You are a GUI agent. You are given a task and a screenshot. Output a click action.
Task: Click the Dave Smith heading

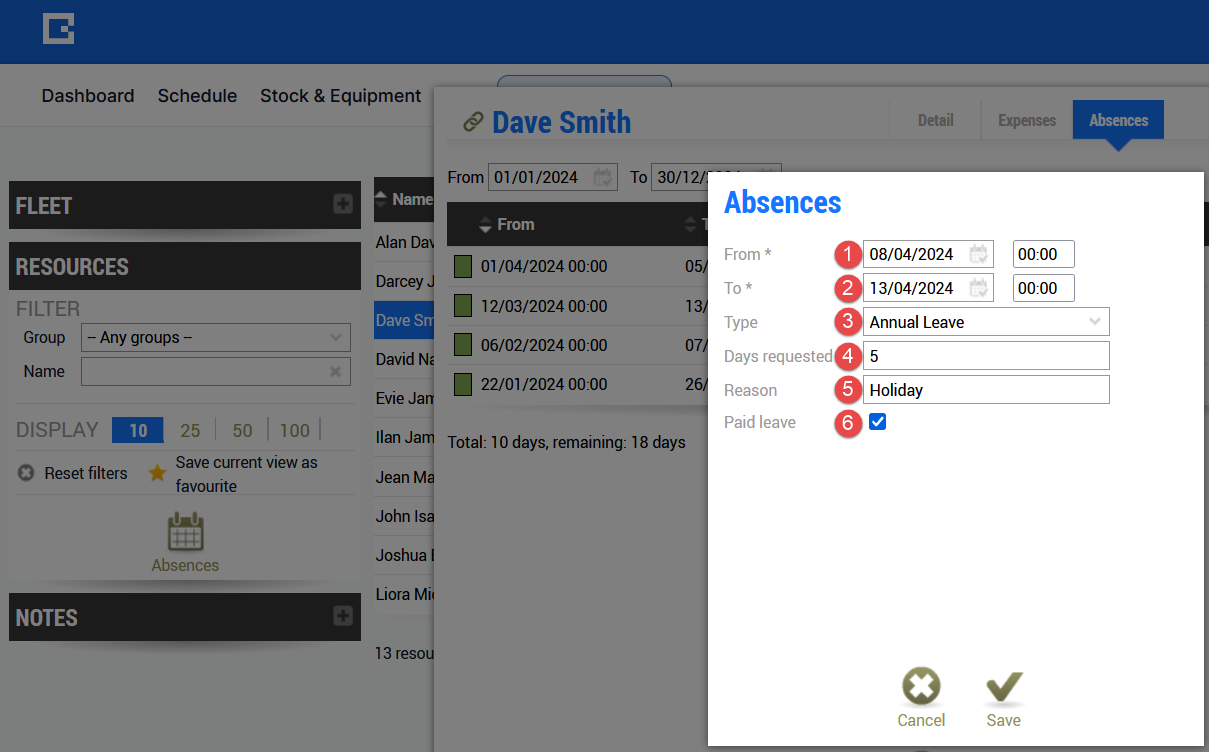pyautogui.click(x=561, y=122)
